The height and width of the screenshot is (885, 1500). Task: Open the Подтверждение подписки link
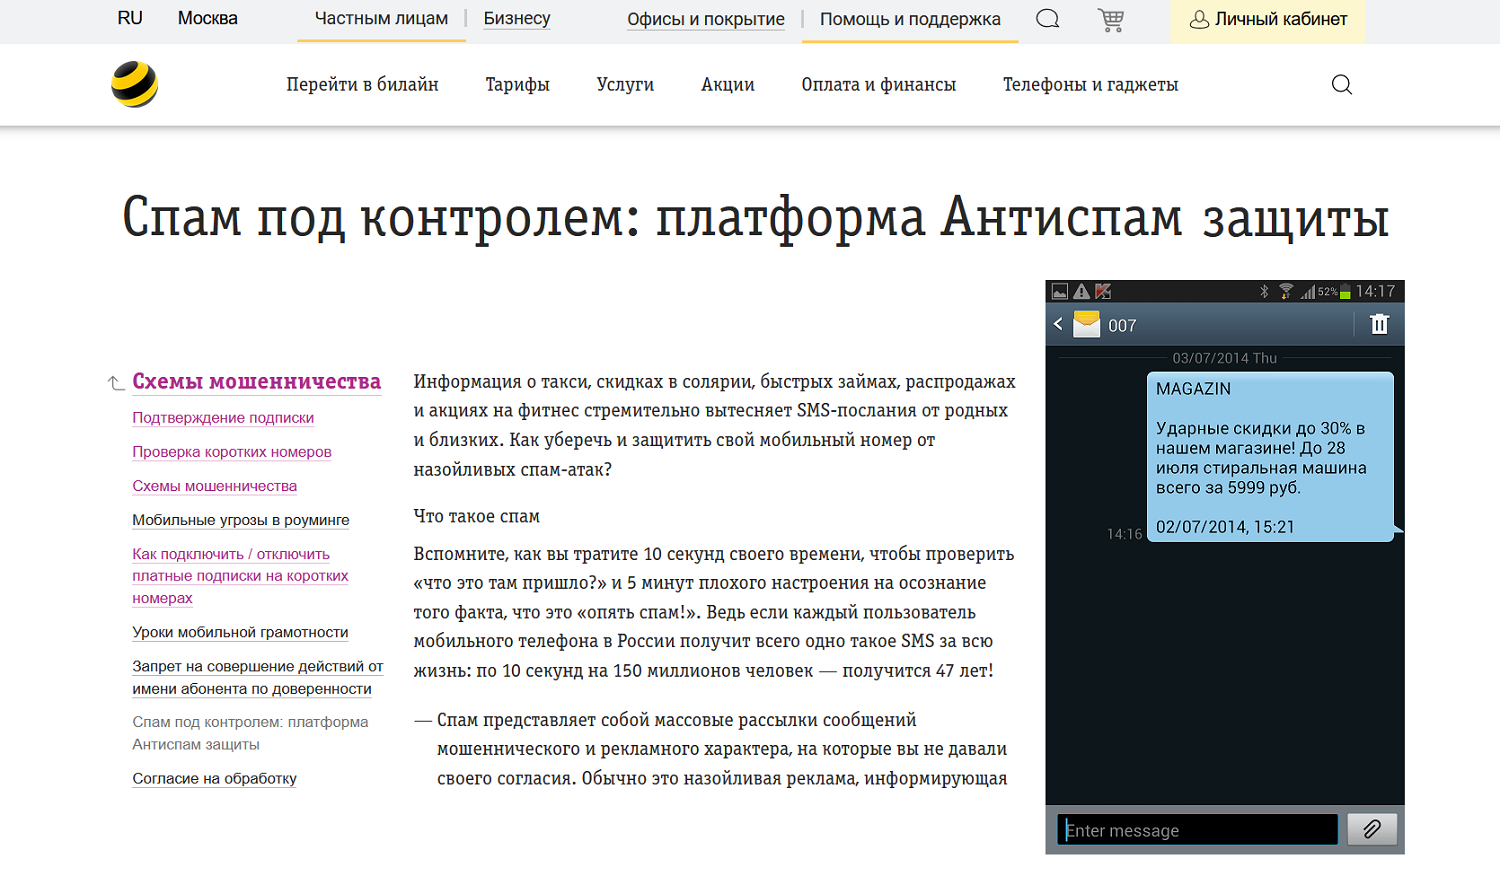223,418
